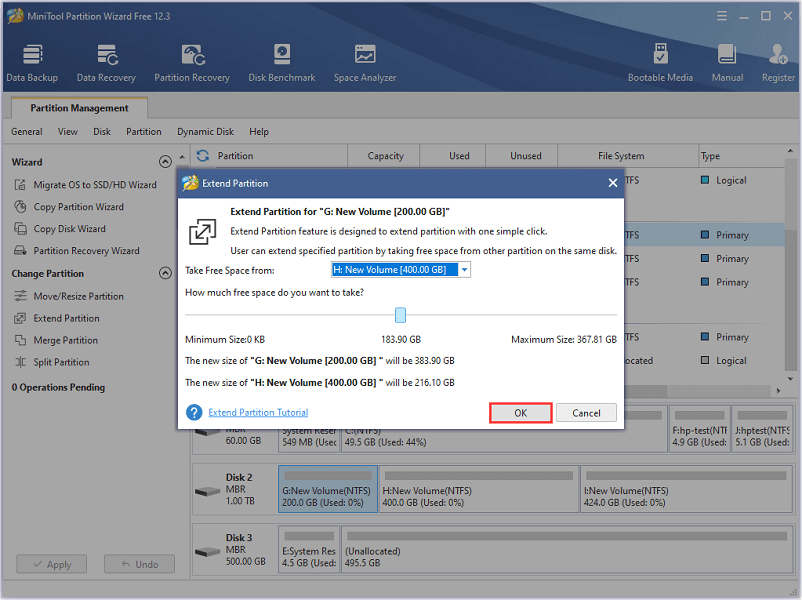Click the Undo button

coord(139,564)
